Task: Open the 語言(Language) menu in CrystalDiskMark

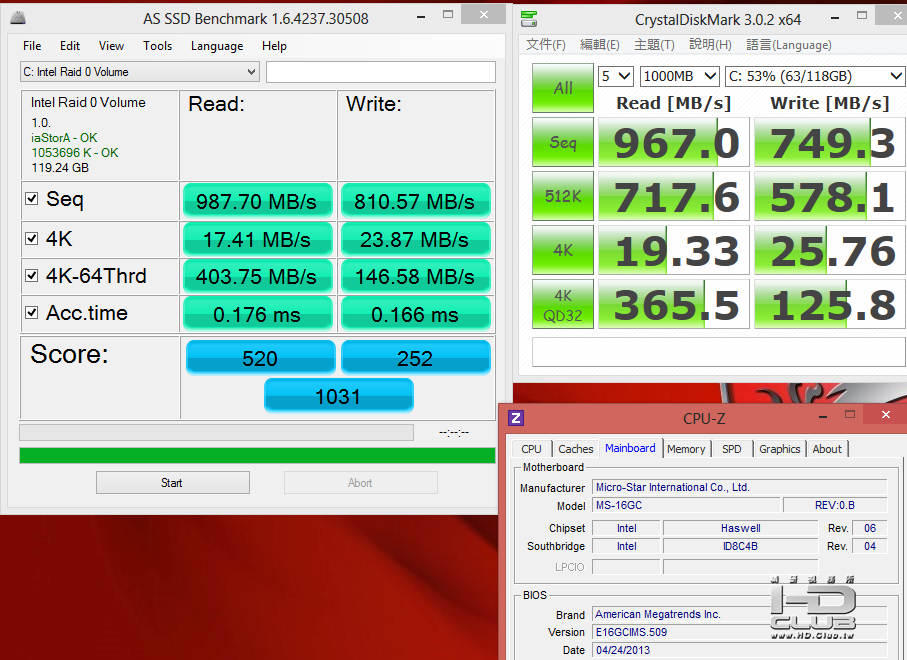Action: click(788, 45)
